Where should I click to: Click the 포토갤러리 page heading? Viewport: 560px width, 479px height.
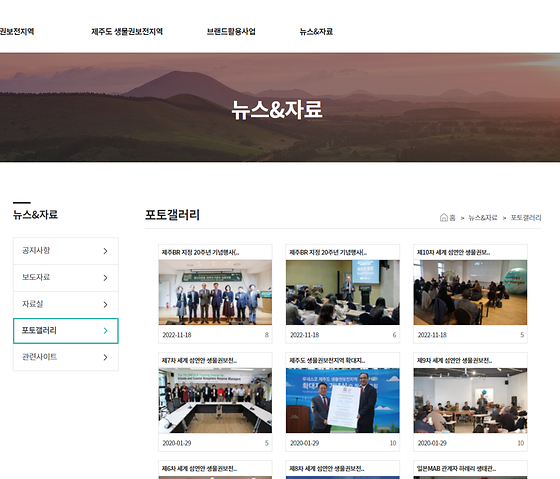[172, 215]
